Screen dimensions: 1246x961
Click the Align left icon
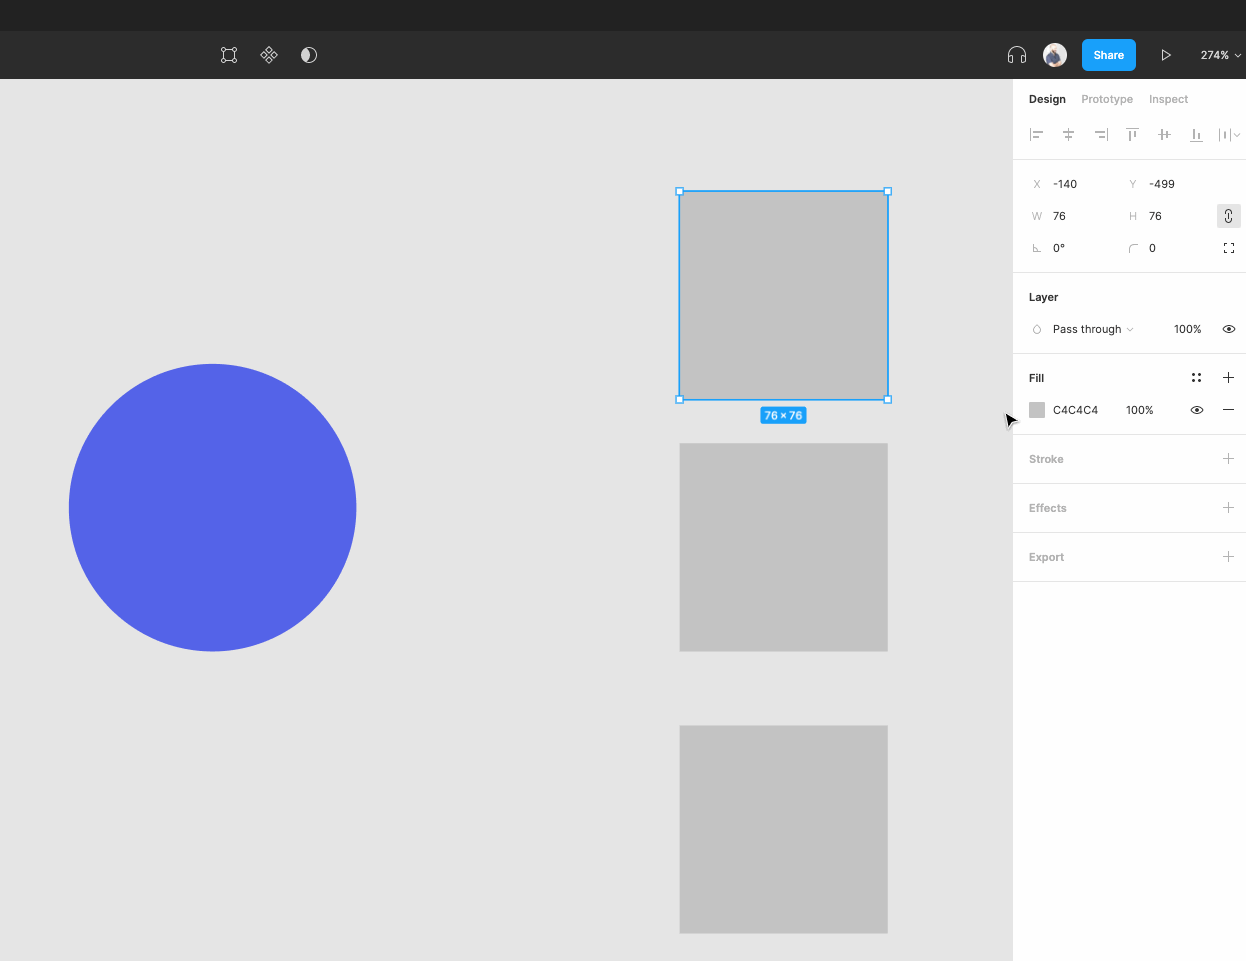pyautogui.click(x=1037, y=134)
